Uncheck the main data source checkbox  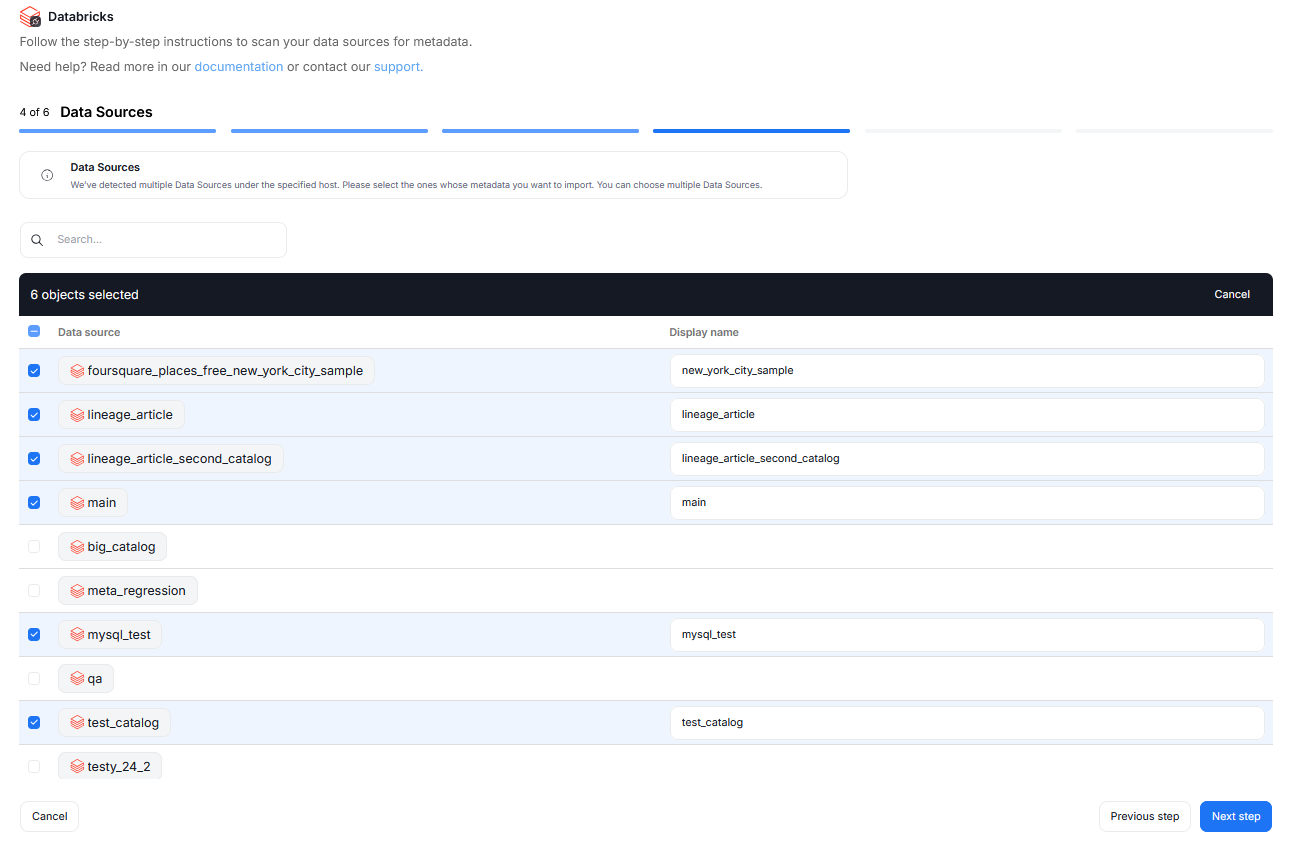(34, 503)
